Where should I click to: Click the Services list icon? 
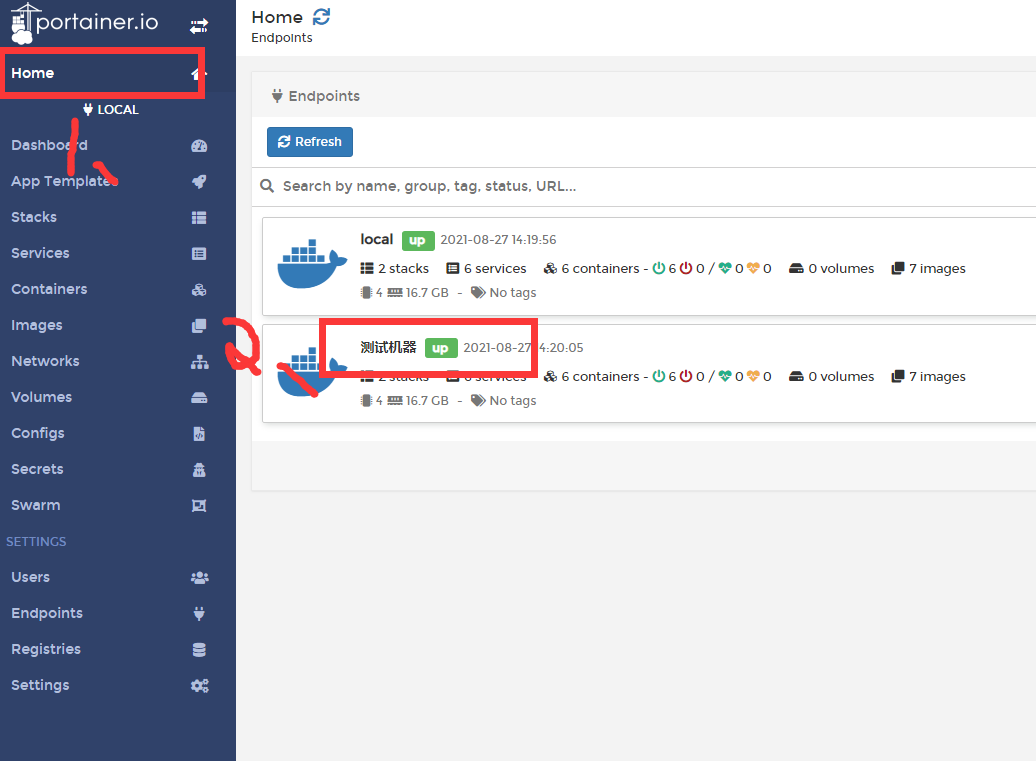[x=199, y=254]
